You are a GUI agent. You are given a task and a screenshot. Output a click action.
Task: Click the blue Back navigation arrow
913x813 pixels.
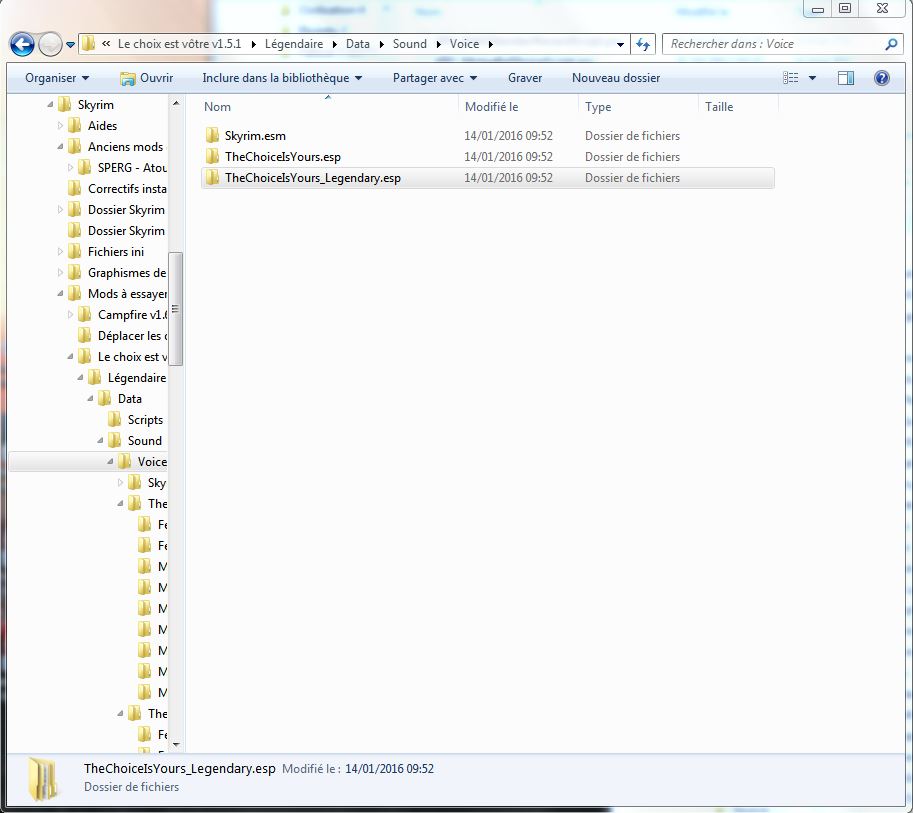coord(22,44)
